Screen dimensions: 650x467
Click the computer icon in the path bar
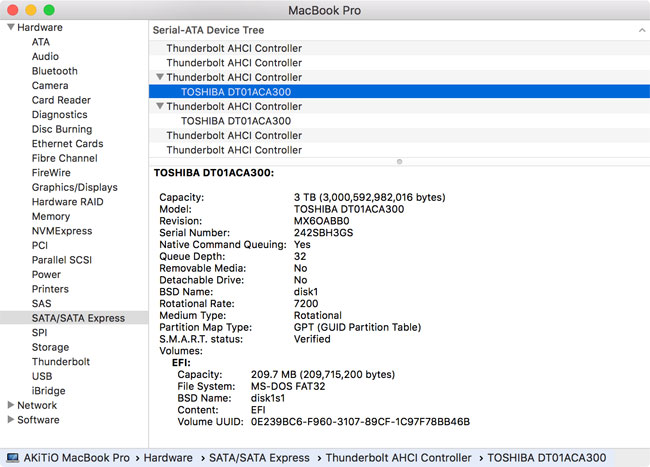coord(11,457)
